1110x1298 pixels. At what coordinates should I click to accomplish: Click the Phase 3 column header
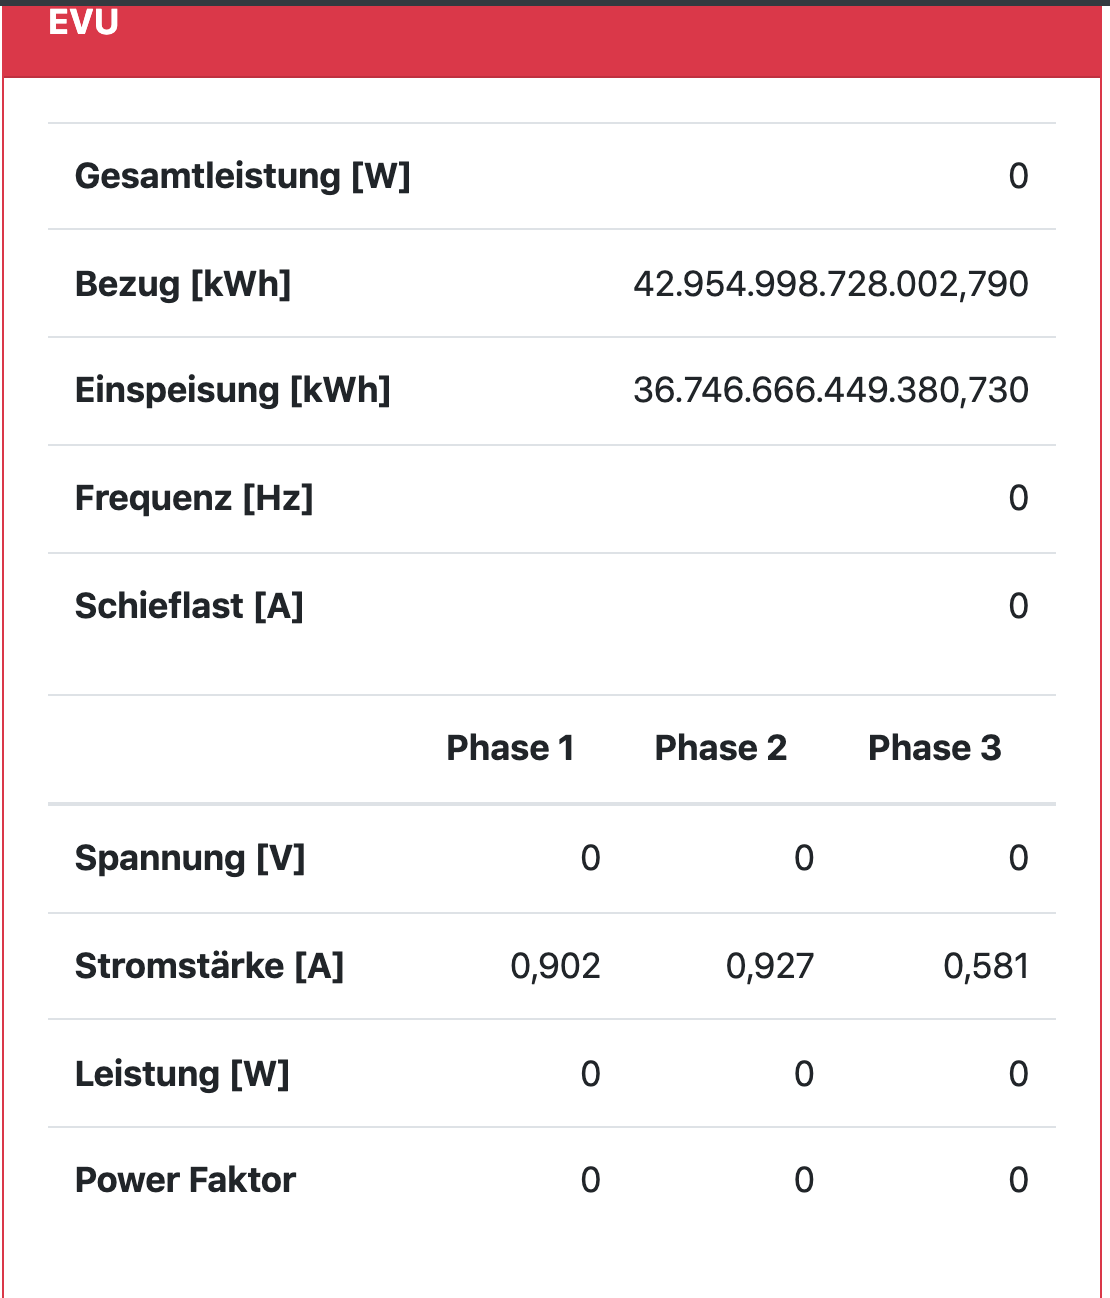pyautogui.click(x=934, y=748)
